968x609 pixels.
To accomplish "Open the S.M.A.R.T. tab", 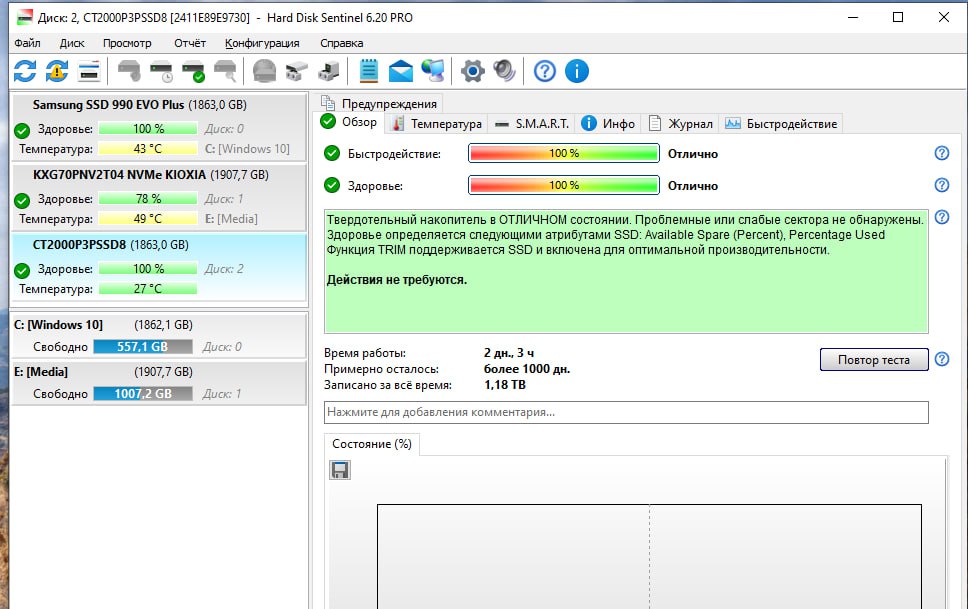I will point(532,124).
